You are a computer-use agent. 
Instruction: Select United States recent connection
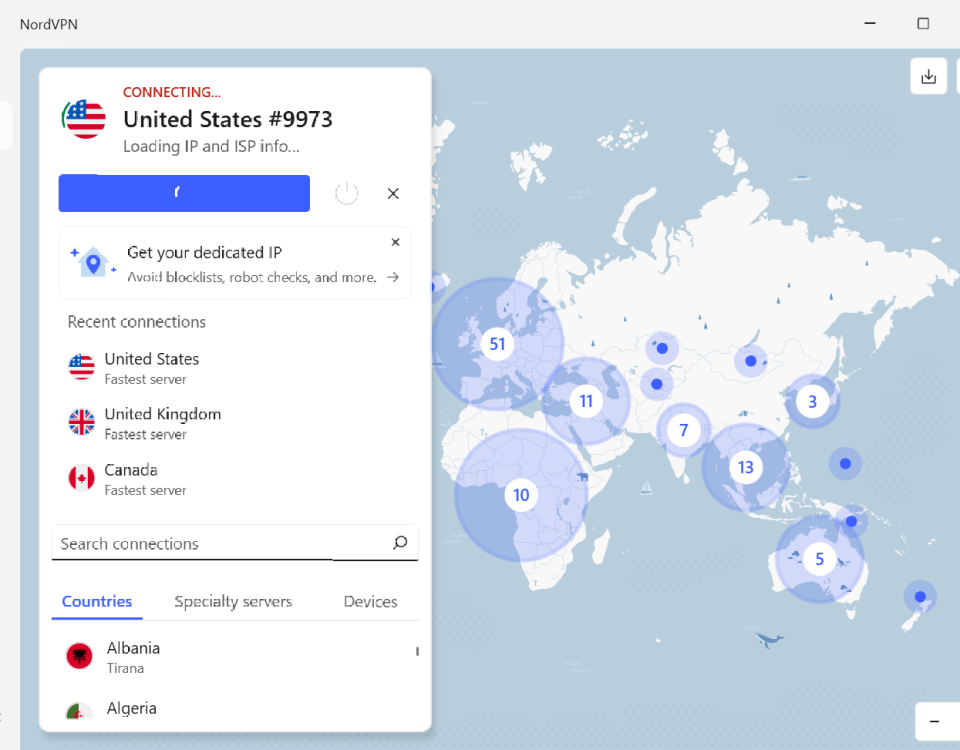tap(151, 367)
